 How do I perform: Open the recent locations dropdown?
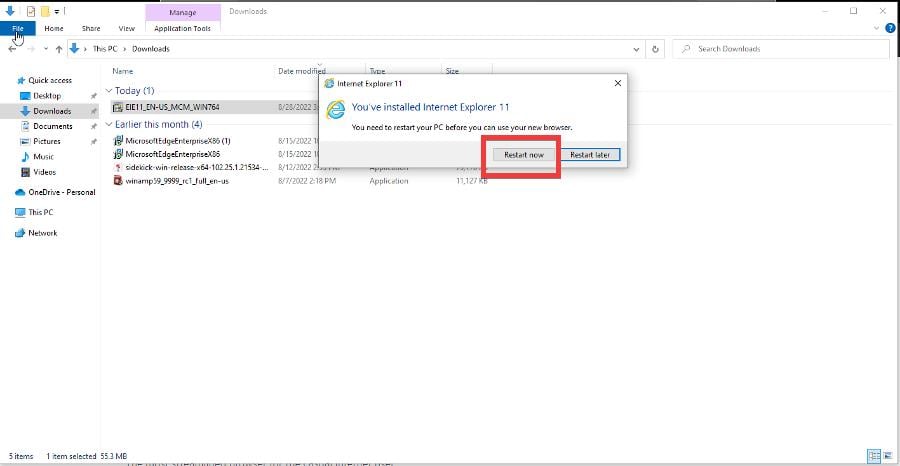point(46,49)
